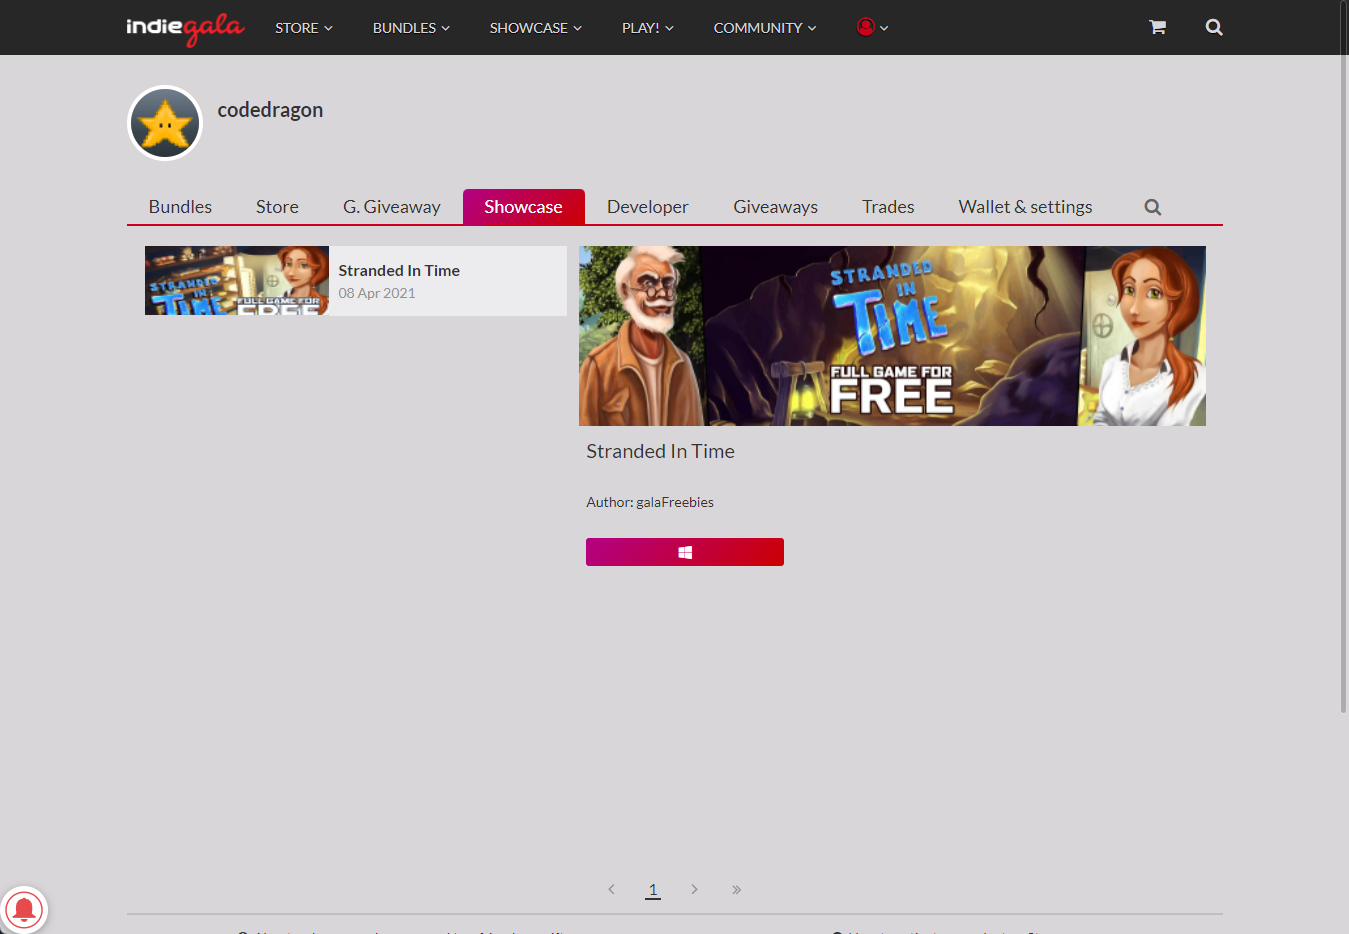Click the Stranded In Time heading

660,451
